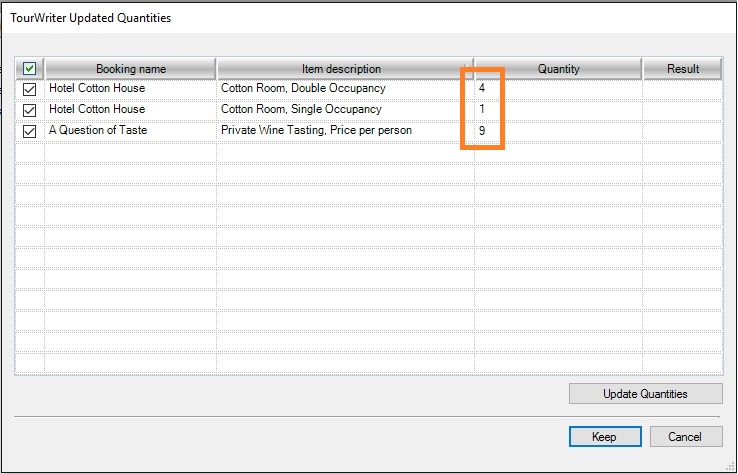Click the Cotton Room, Double Occupancy description
738x474 pixels.
click(x=344, y=89)
